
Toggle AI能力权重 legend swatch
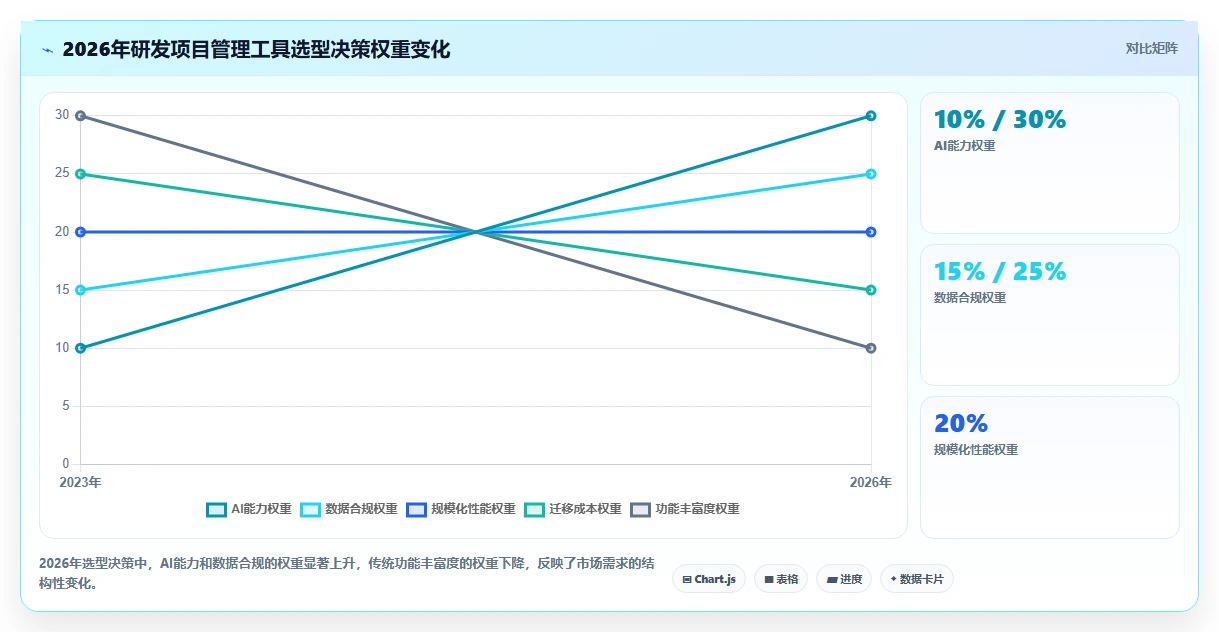[216, 509]
